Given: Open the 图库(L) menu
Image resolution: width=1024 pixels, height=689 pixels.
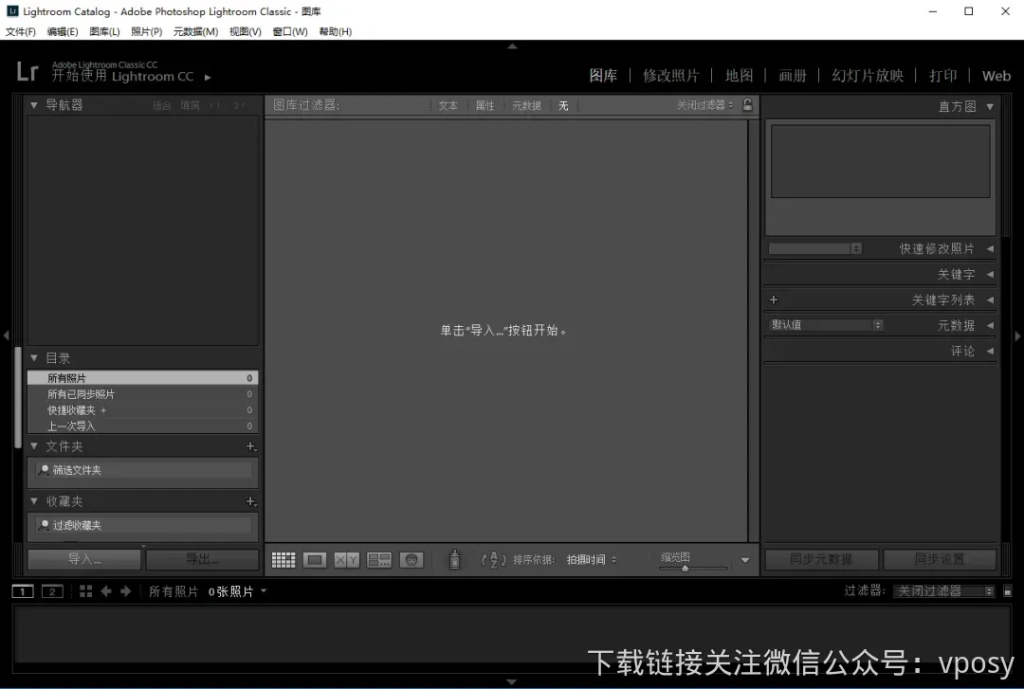Looking at the screenshot, I should 104,31.
